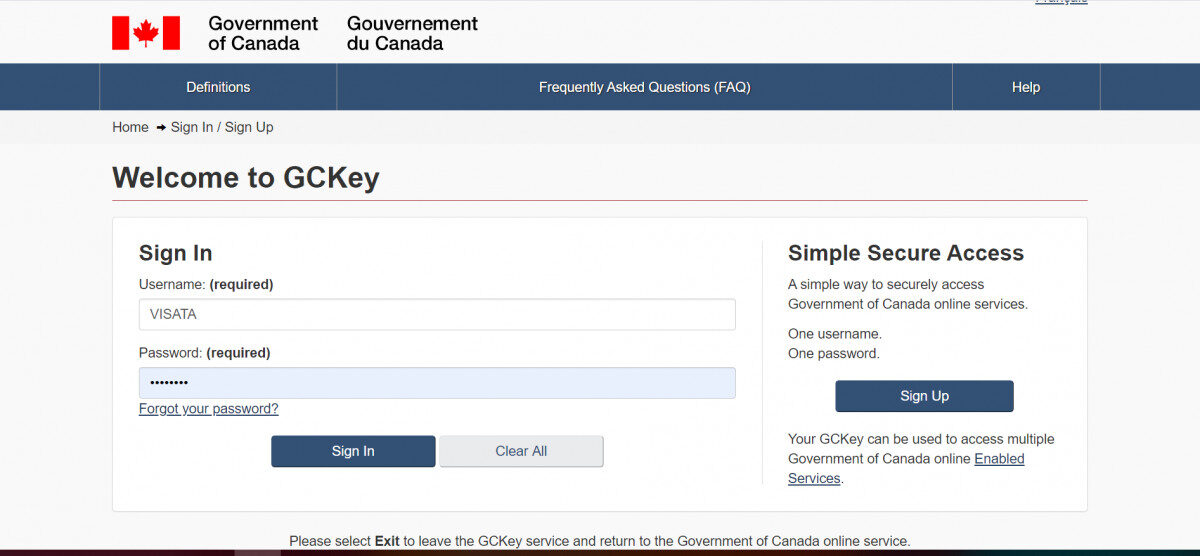The height and width of the screenshot is (556, 1200).
Task: Open Frequently Asked Questions (FAQ)
Action: 644,87
